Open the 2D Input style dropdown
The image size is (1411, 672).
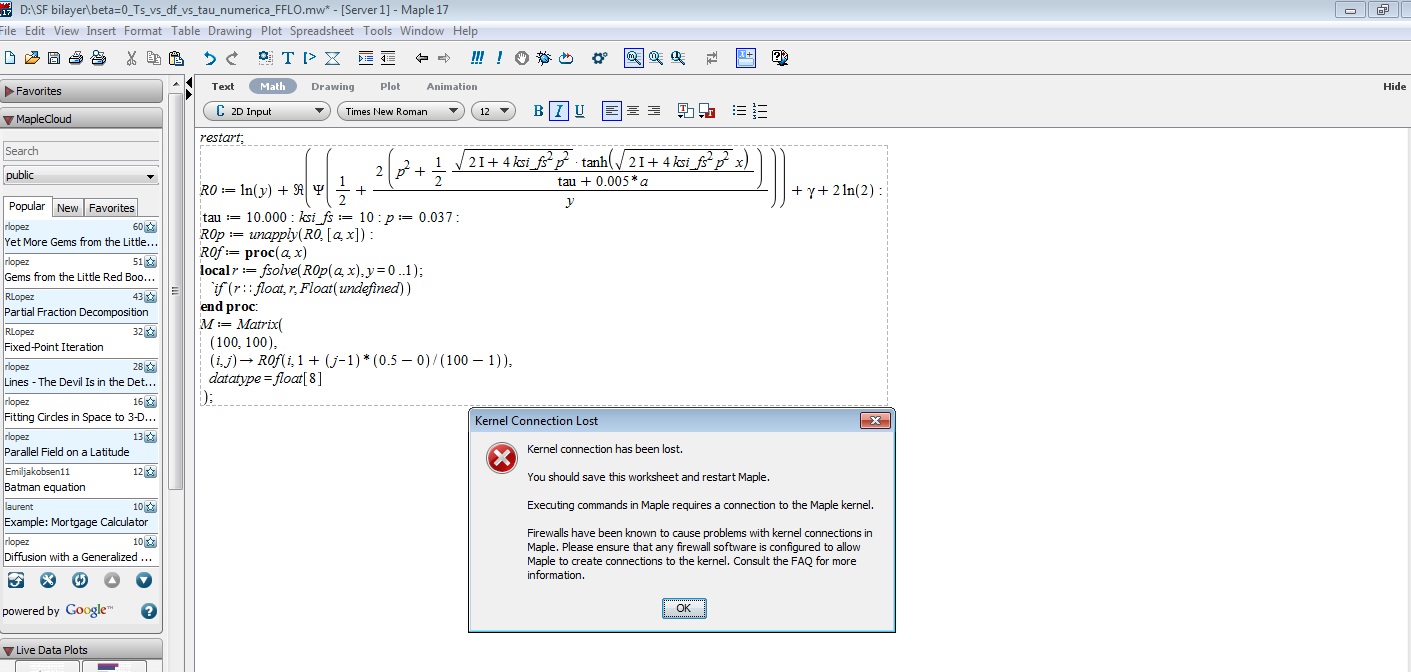[x=266, y=111]
